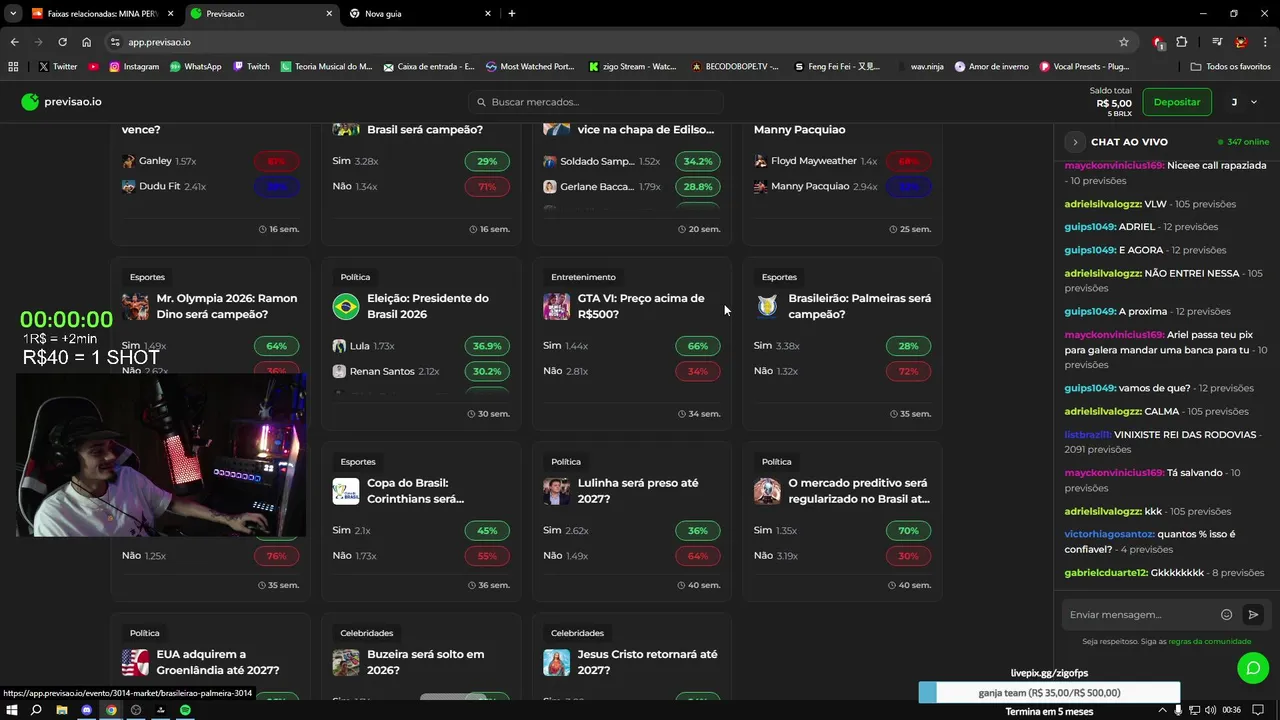Screen dimensions: 1280x720
Task: Reload the page in Chrome
Action: pos(62,42)
